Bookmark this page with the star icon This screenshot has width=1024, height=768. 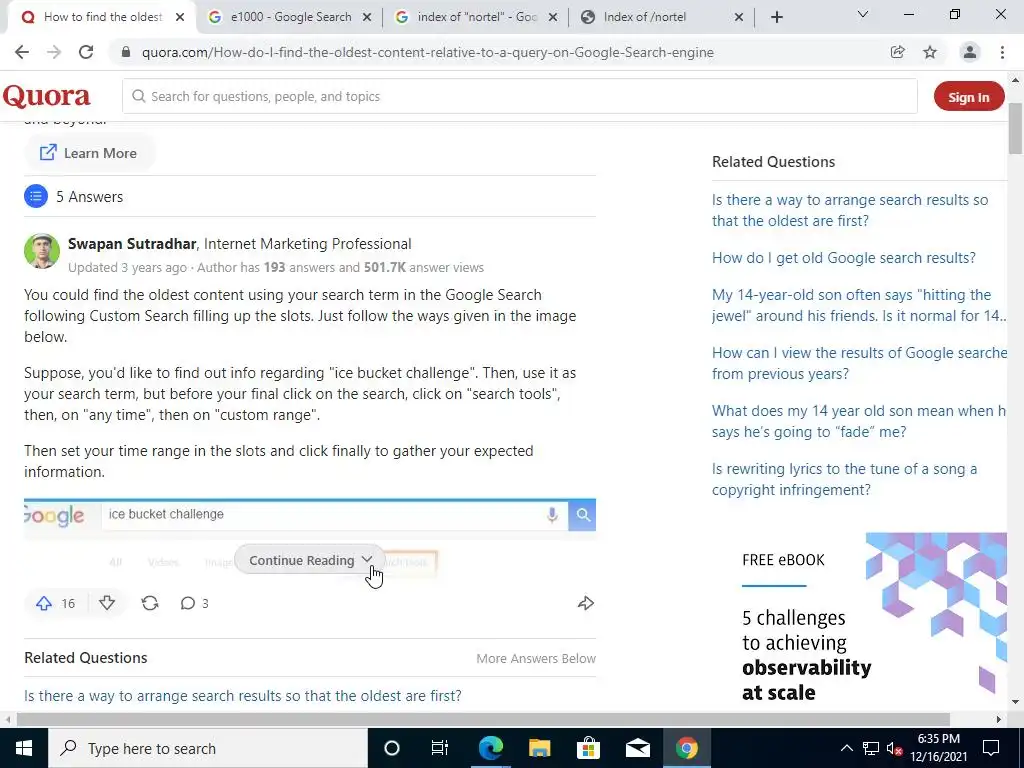click(x=930, y=52)
